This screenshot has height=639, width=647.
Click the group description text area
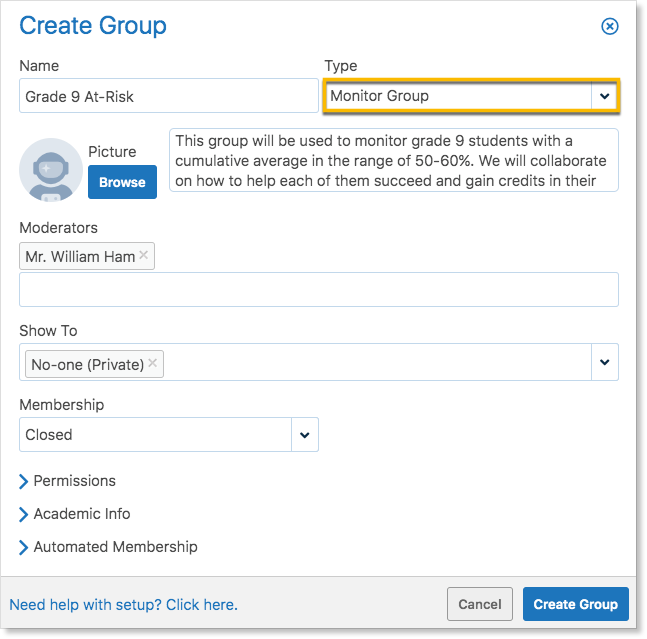(394, 160)
